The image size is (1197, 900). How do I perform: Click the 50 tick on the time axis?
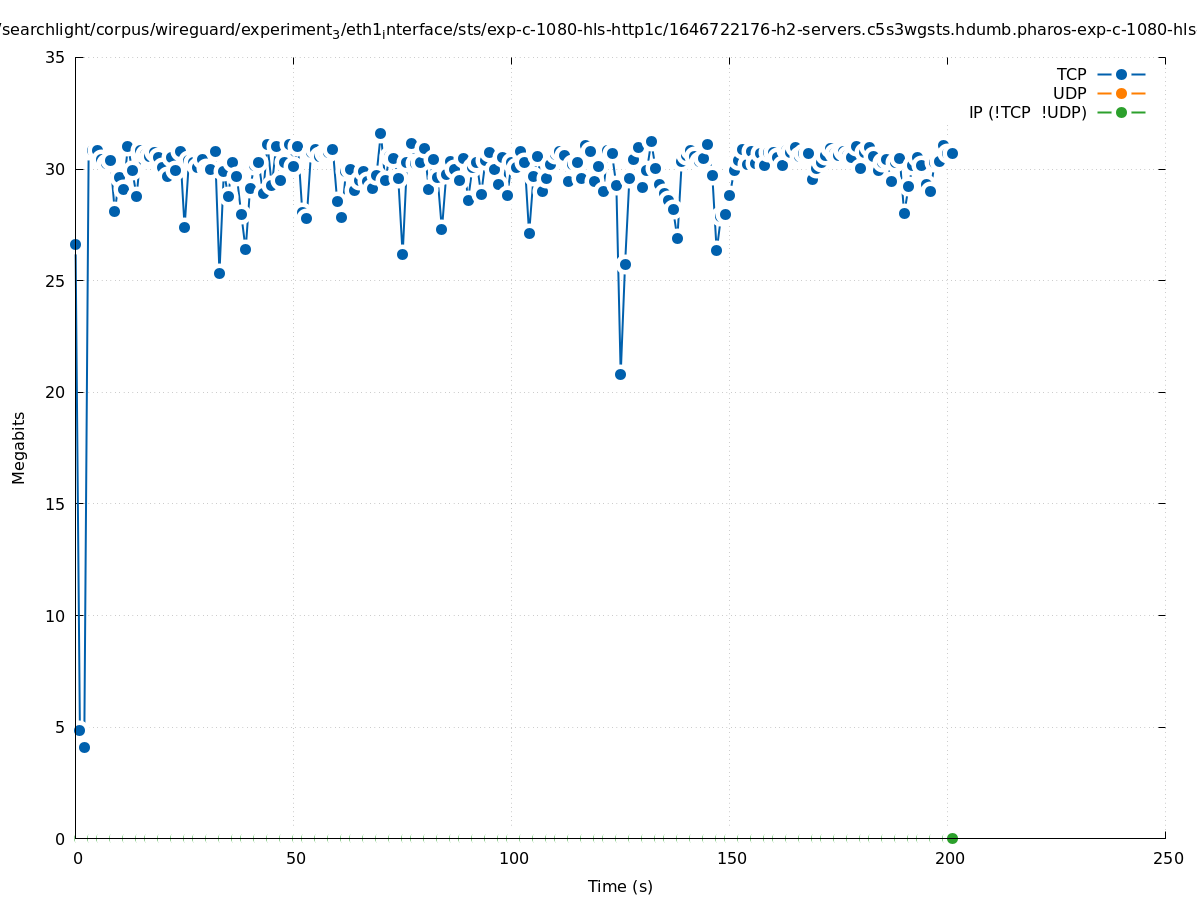click(x=295, y=858)
